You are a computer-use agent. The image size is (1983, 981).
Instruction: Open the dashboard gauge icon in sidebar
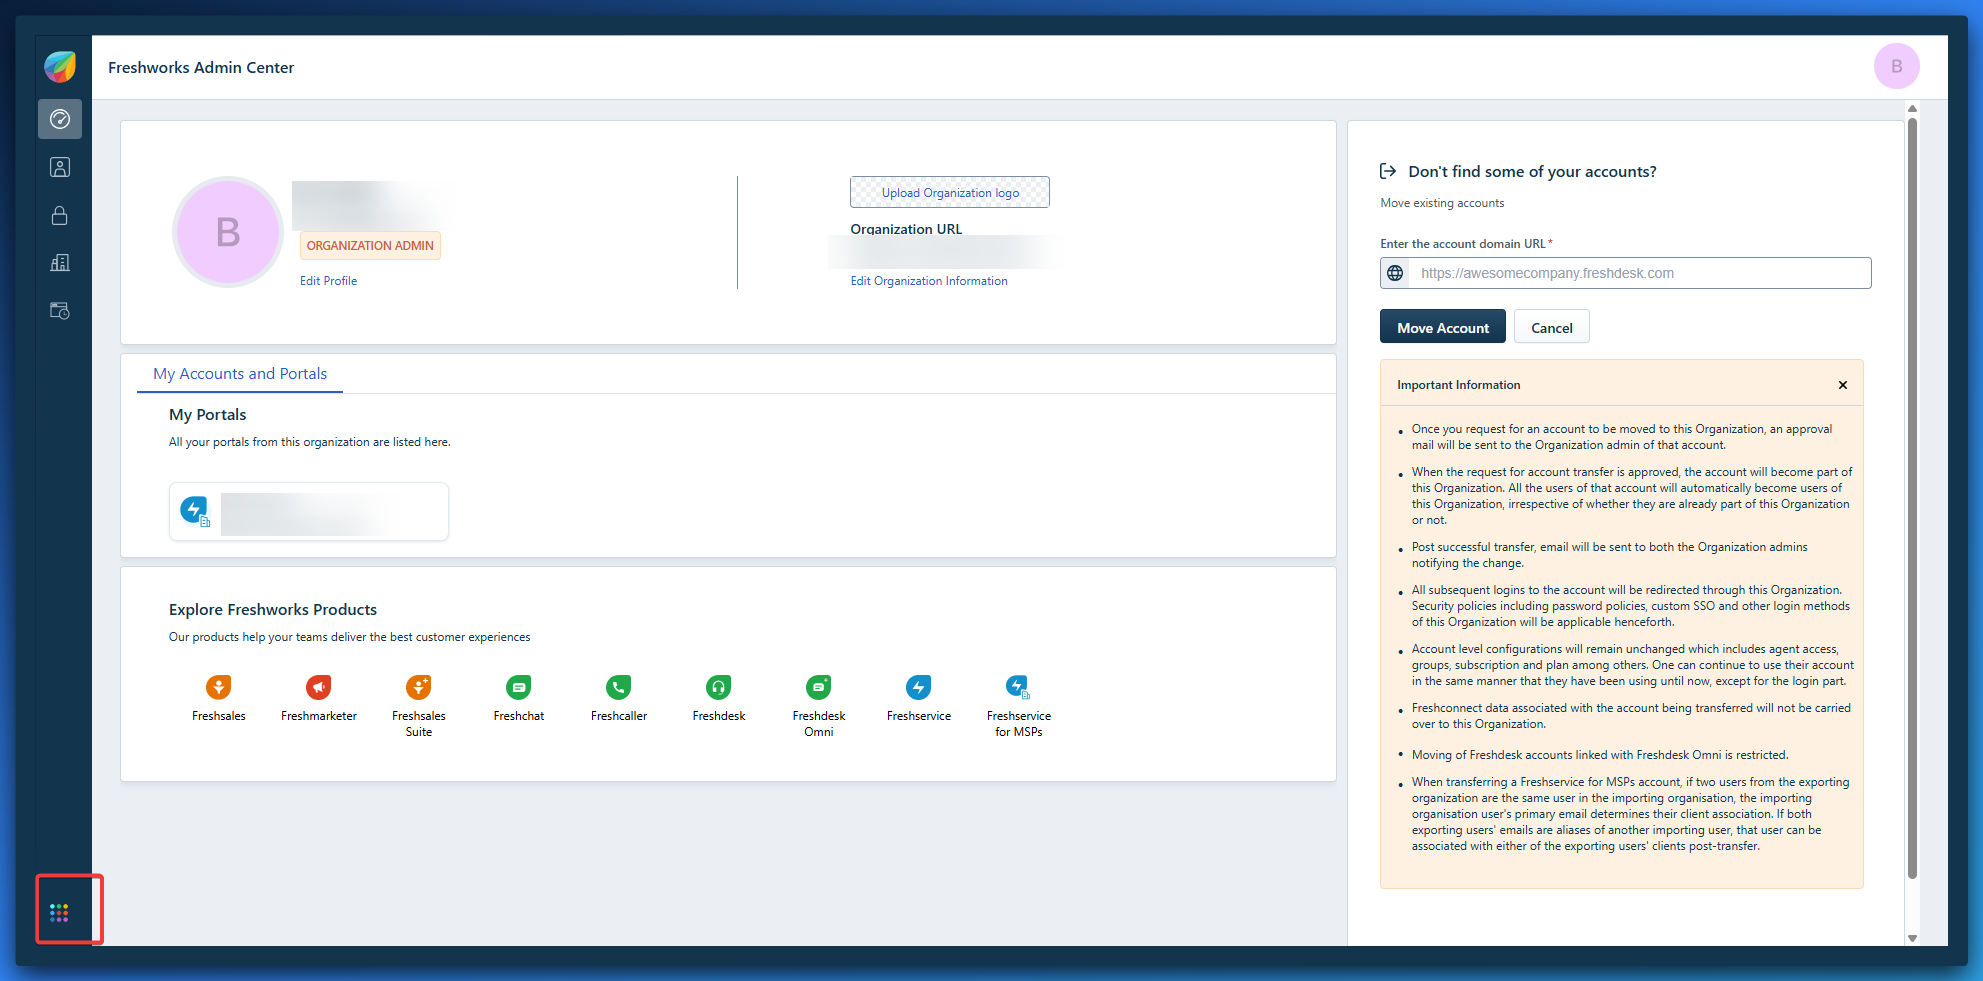pos(60,119)
